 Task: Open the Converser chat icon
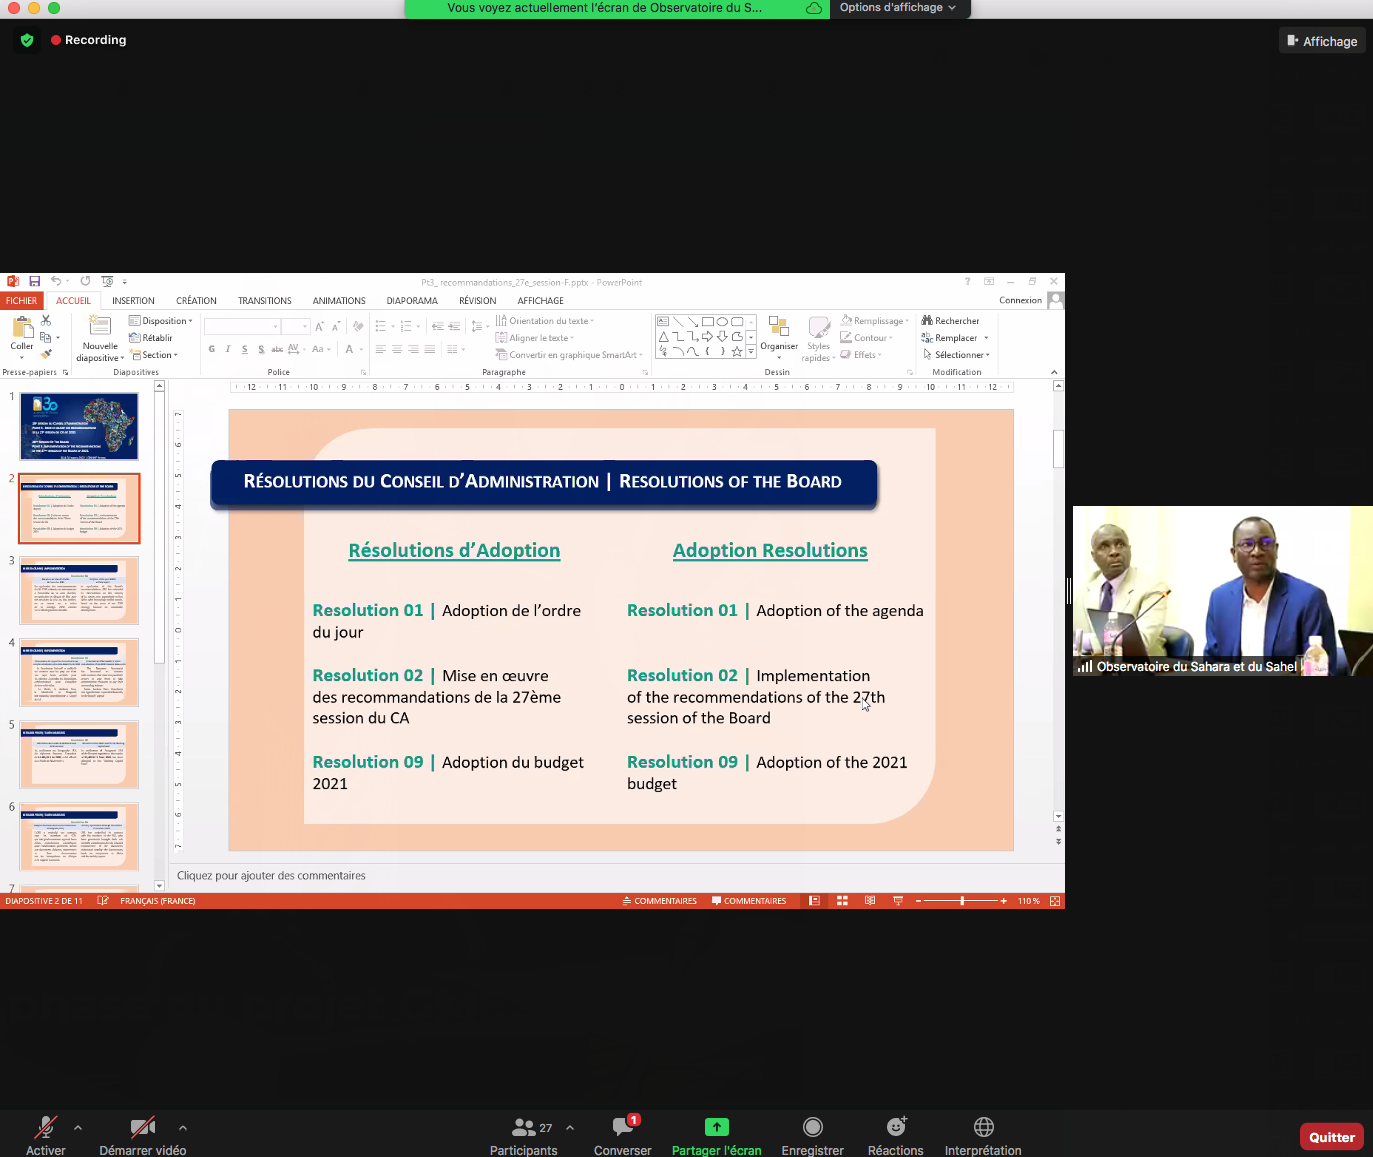pos(623,1127)
